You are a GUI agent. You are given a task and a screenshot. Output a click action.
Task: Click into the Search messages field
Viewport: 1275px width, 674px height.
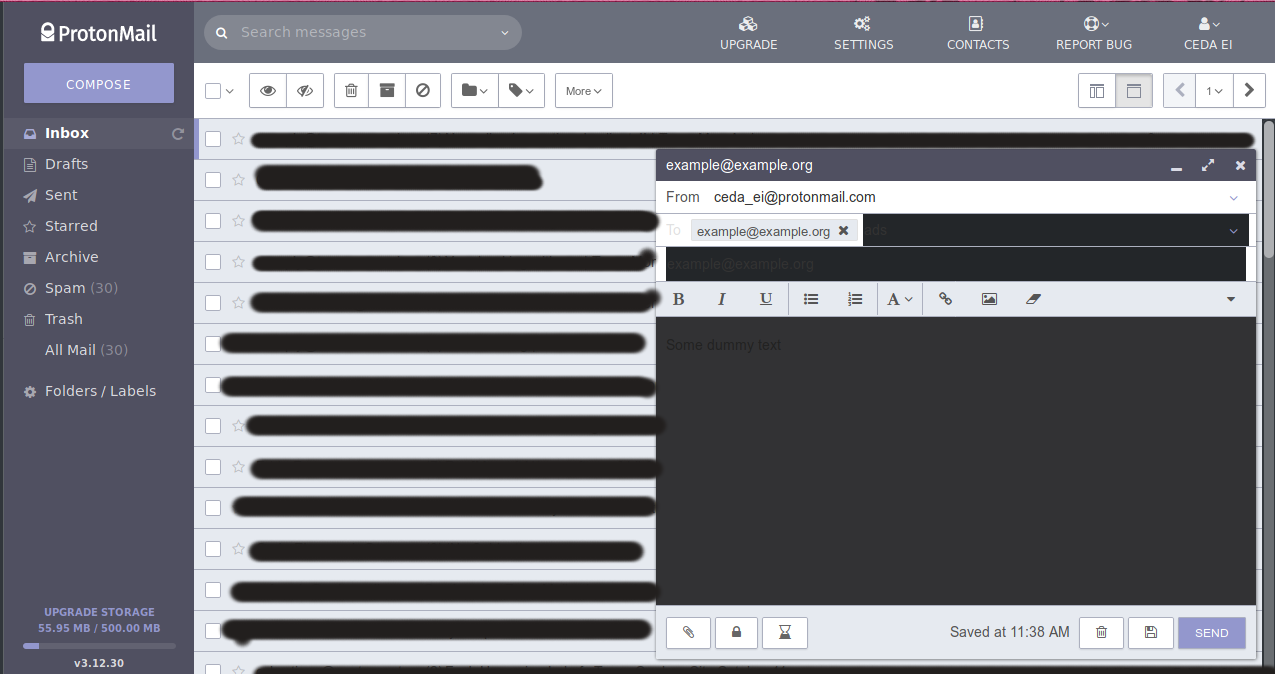[365, 33]
